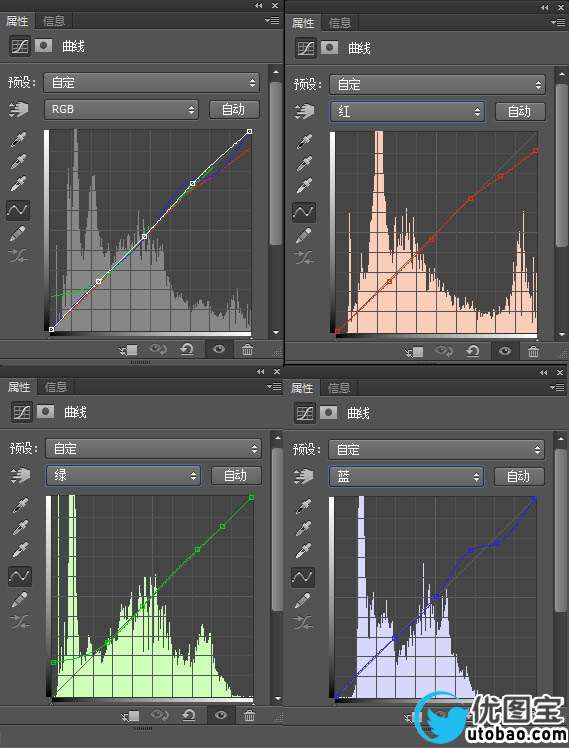Open the 预设 preset dropdown in Blue panel
Viewport: 569px width, 748px height.
(x=436, y=449)
